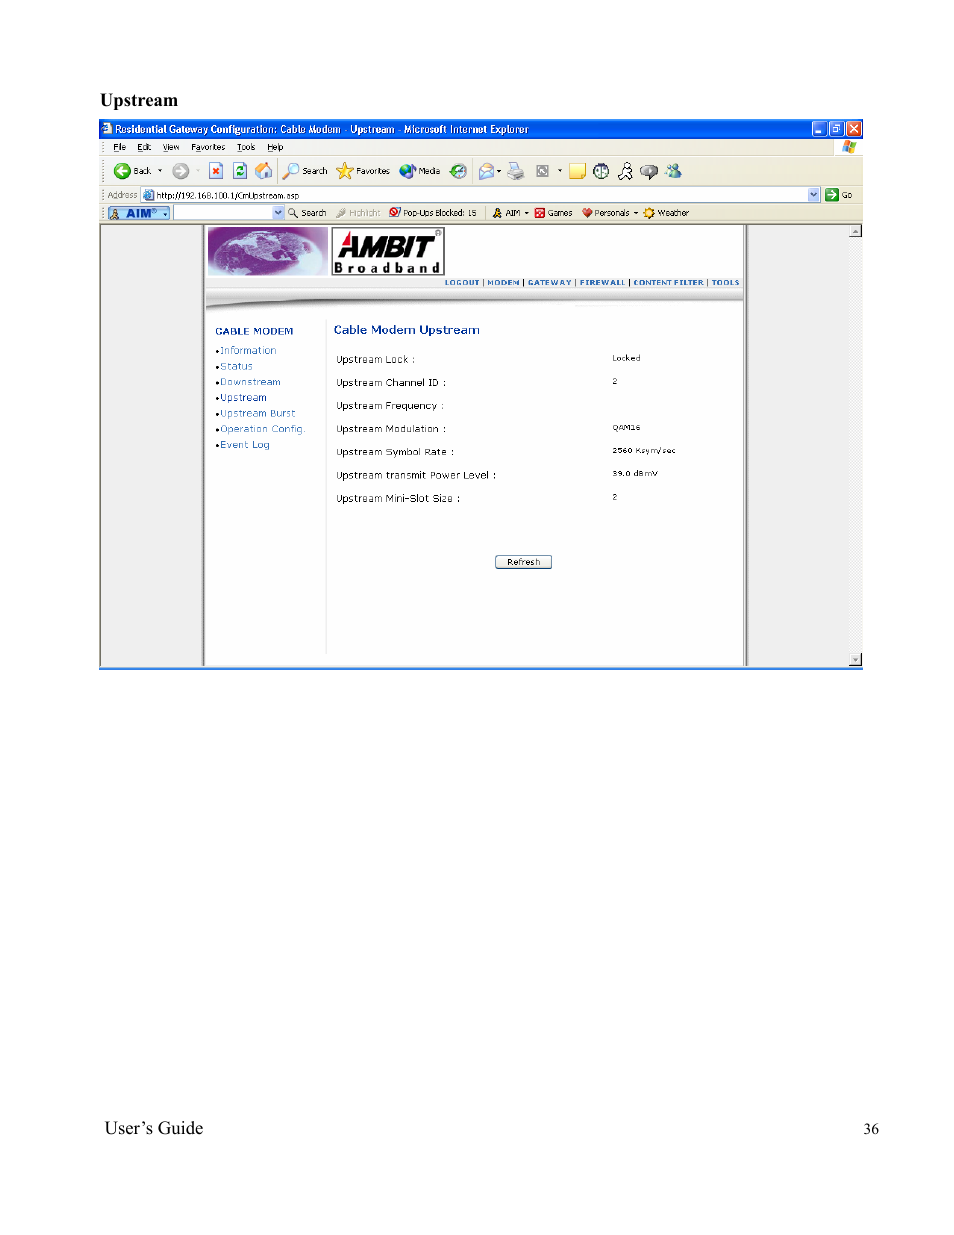The image size is (954, 1235).
Task: Click the Mail envelope icon
Action: click(x=486, y=171)
